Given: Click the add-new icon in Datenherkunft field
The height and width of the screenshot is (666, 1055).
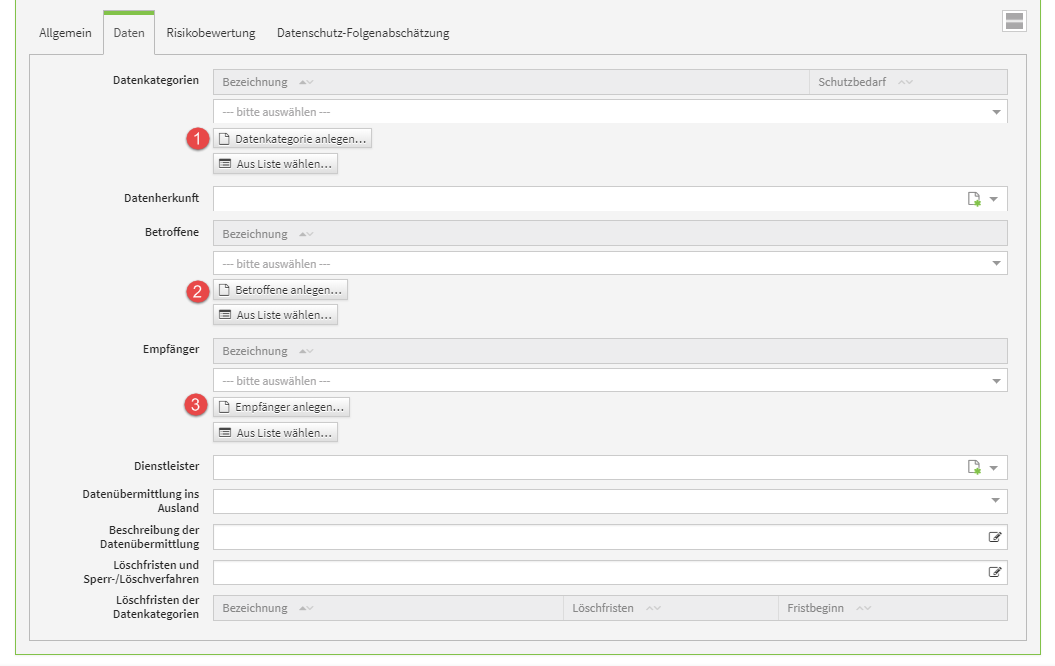Looking at the screenshot, I should click(x=974, y=198).
